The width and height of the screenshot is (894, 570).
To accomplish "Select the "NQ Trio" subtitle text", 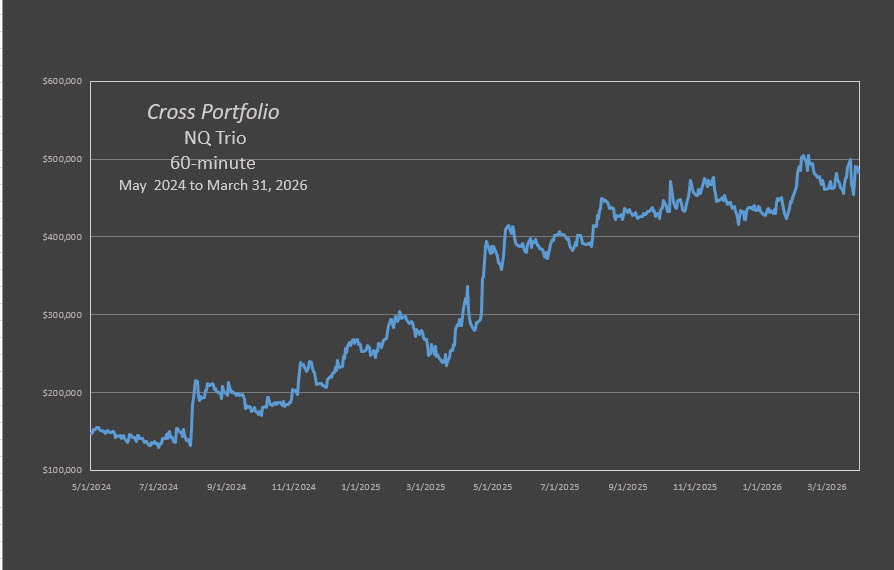I will 213,138.
